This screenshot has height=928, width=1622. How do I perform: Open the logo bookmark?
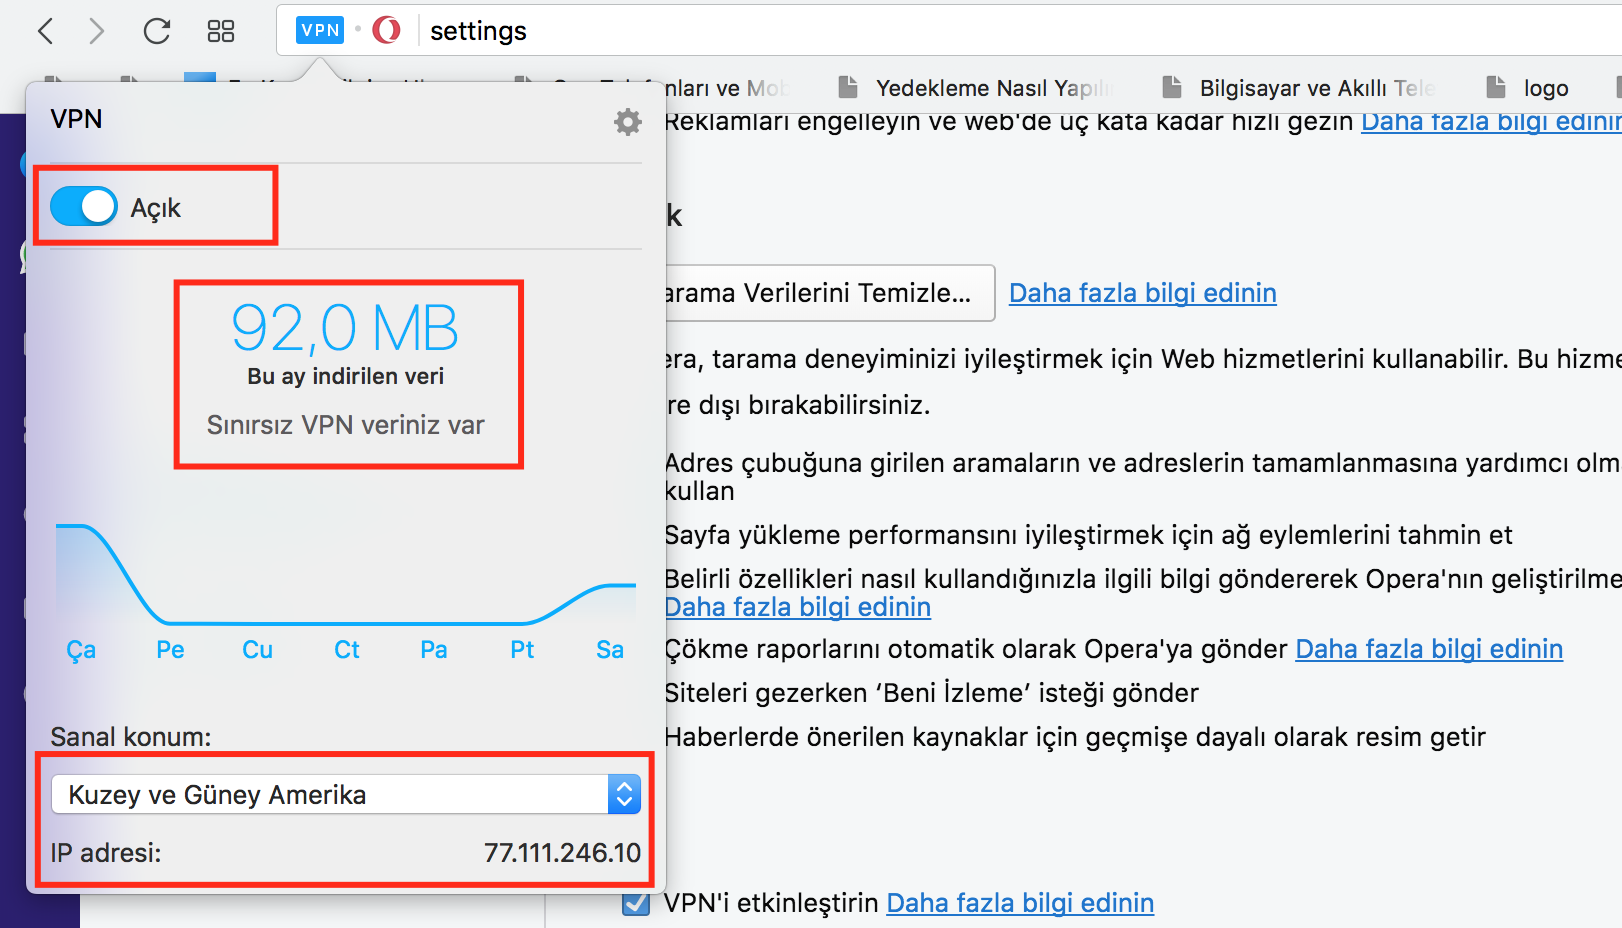click(1528, 88)
